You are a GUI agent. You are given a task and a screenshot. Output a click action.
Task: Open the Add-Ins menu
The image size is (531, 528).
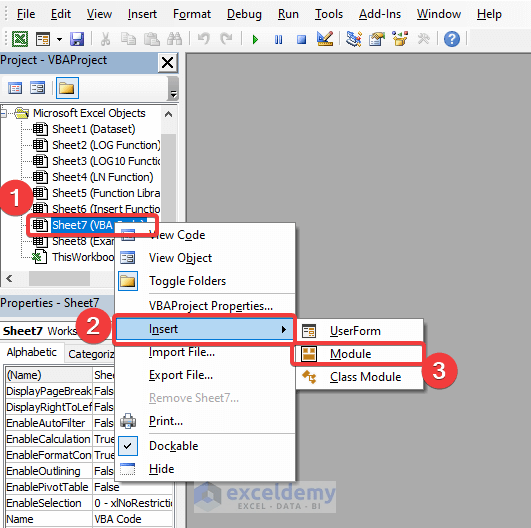pyautogui.click(x=380, y=14)
